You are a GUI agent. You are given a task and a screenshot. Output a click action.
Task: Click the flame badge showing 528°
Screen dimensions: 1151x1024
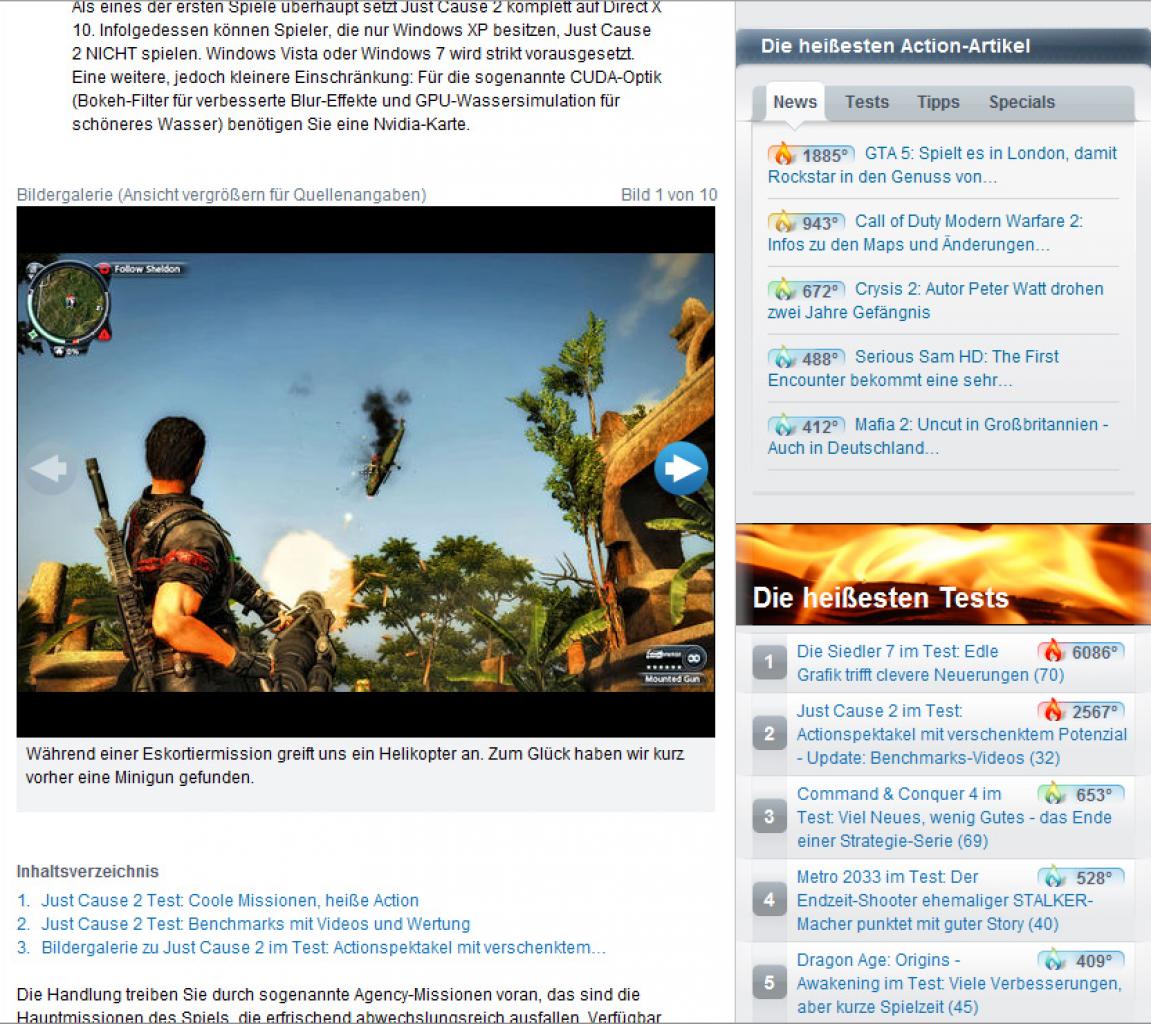[x=1081, y=876]
